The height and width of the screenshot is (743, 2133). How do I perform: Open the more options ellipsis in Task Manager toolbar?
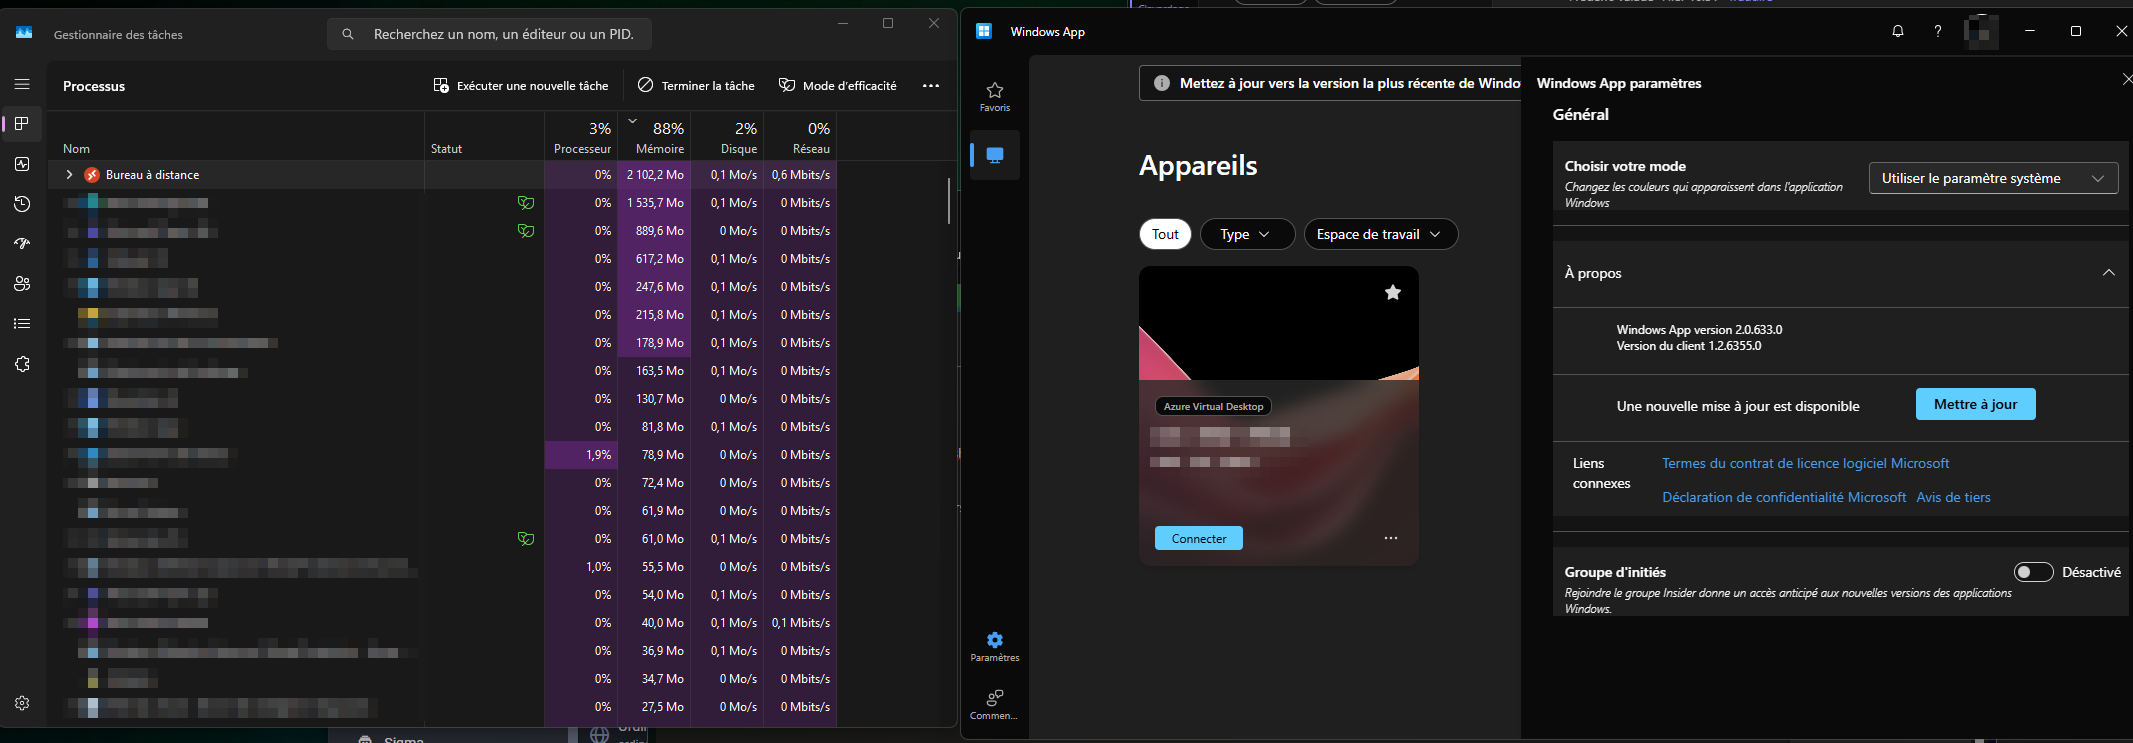(931, 86)
